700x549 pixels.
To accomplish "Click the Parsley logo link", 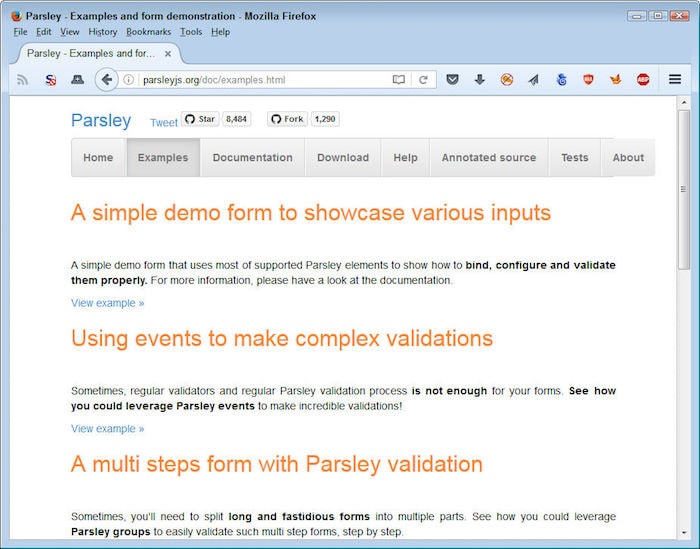I will click(101, 121).
